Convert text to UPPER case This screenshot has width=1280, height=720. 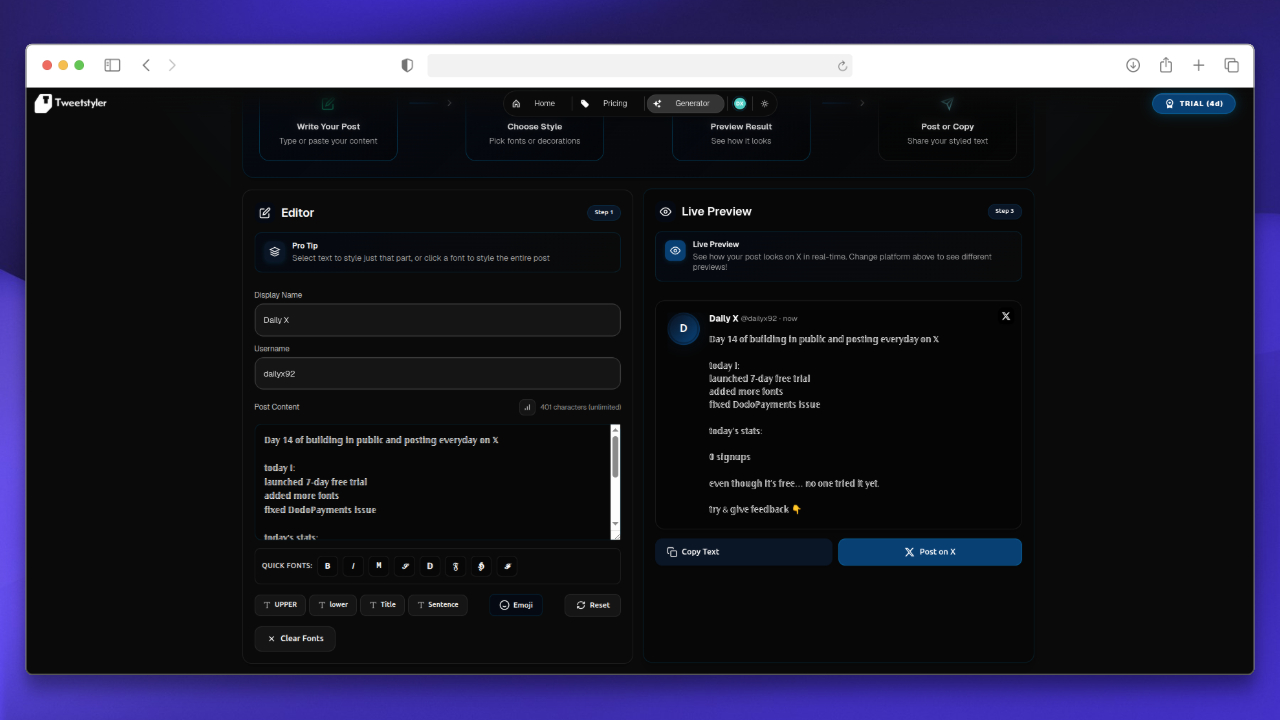click(x=279, y=605)
